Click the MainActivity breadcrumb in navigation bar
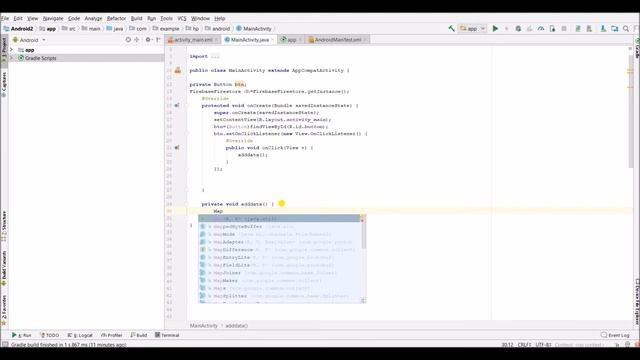The height and width of the screenshot is (360, 640). coord(253,29)
